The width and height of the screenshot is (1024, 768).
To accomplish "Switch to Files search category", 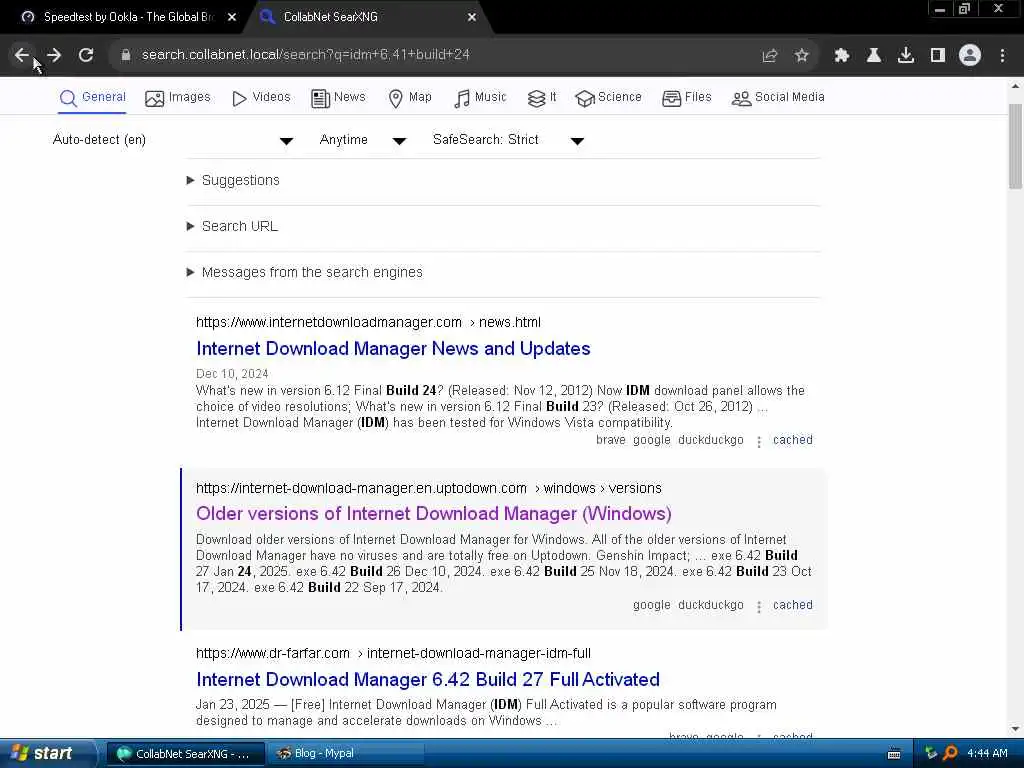I will pos(687,97).
